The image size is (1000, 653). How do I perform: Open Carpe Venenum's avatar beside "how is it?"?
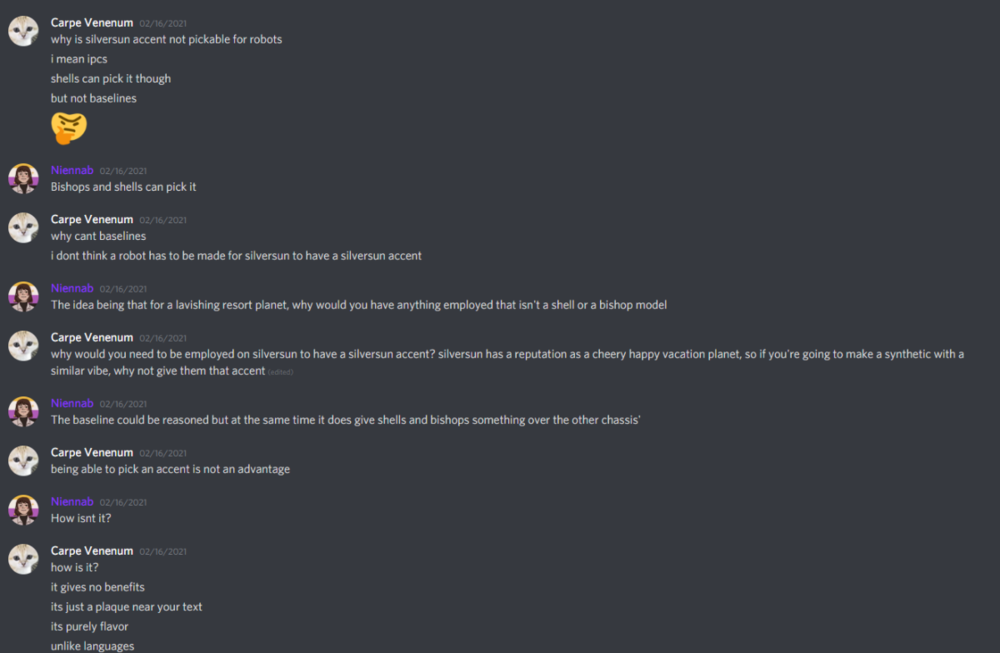[24, 559]
